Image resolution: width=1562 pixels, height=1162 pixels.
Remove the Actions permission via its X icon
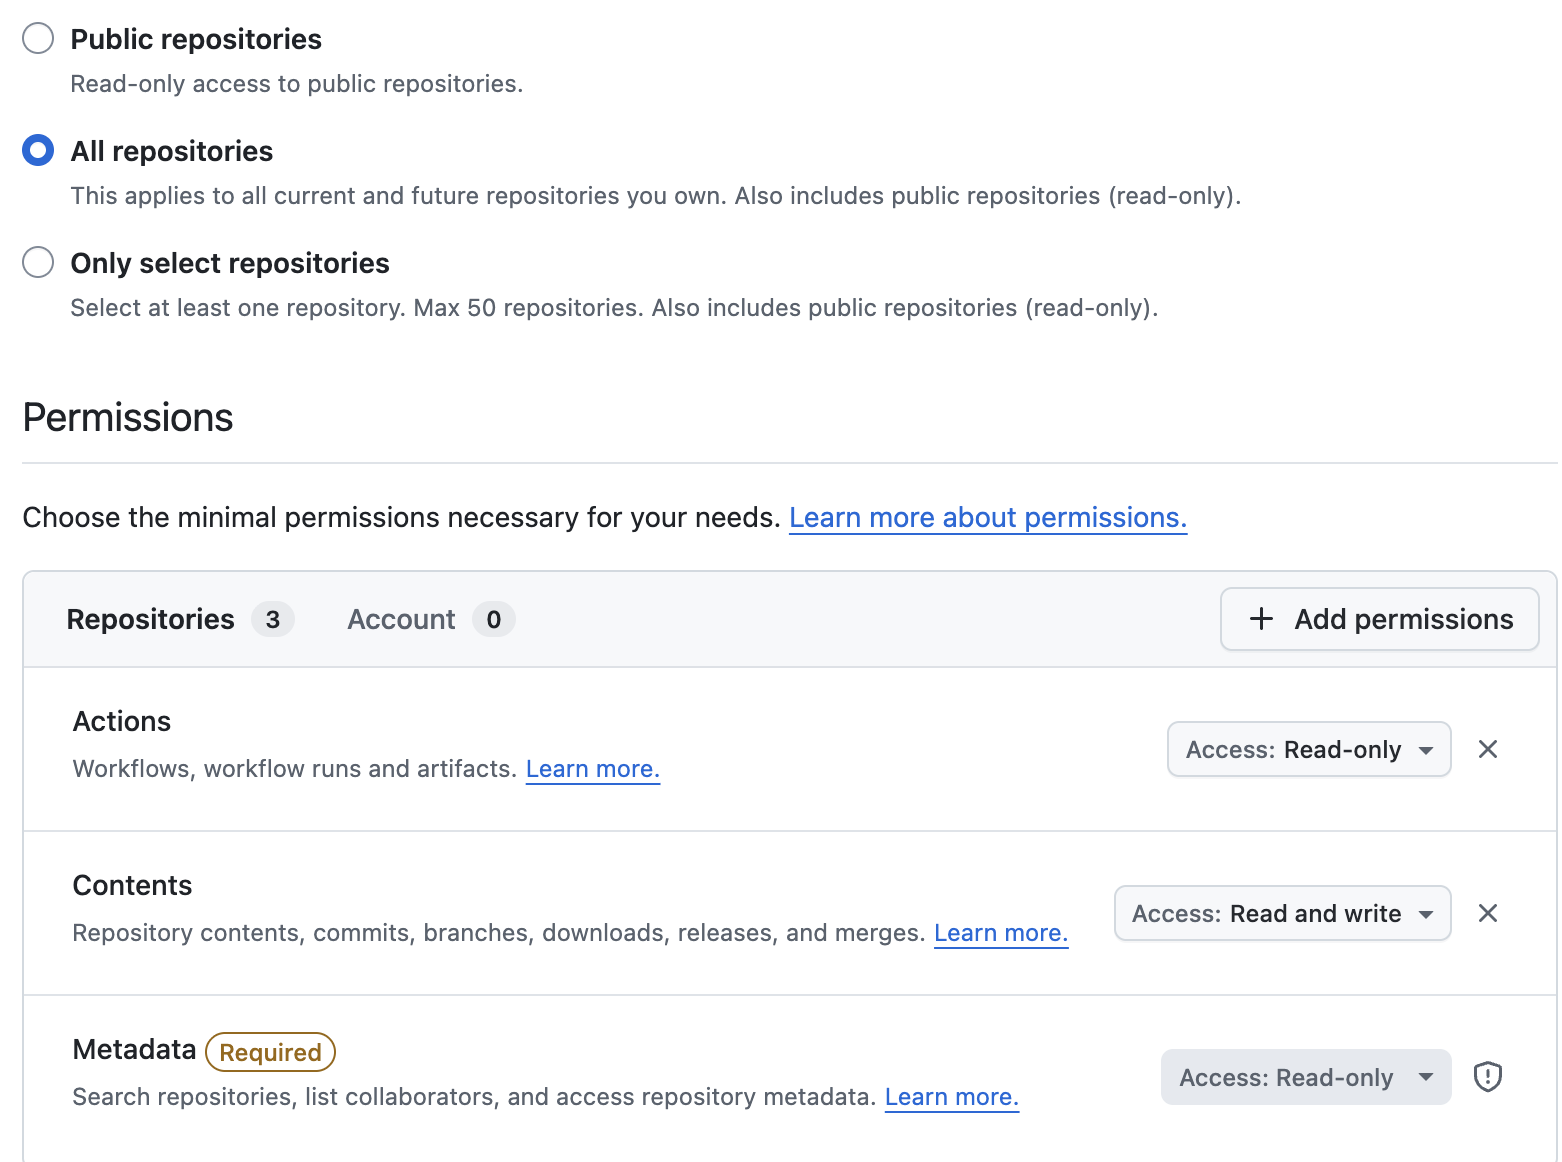coord(1488,749)
